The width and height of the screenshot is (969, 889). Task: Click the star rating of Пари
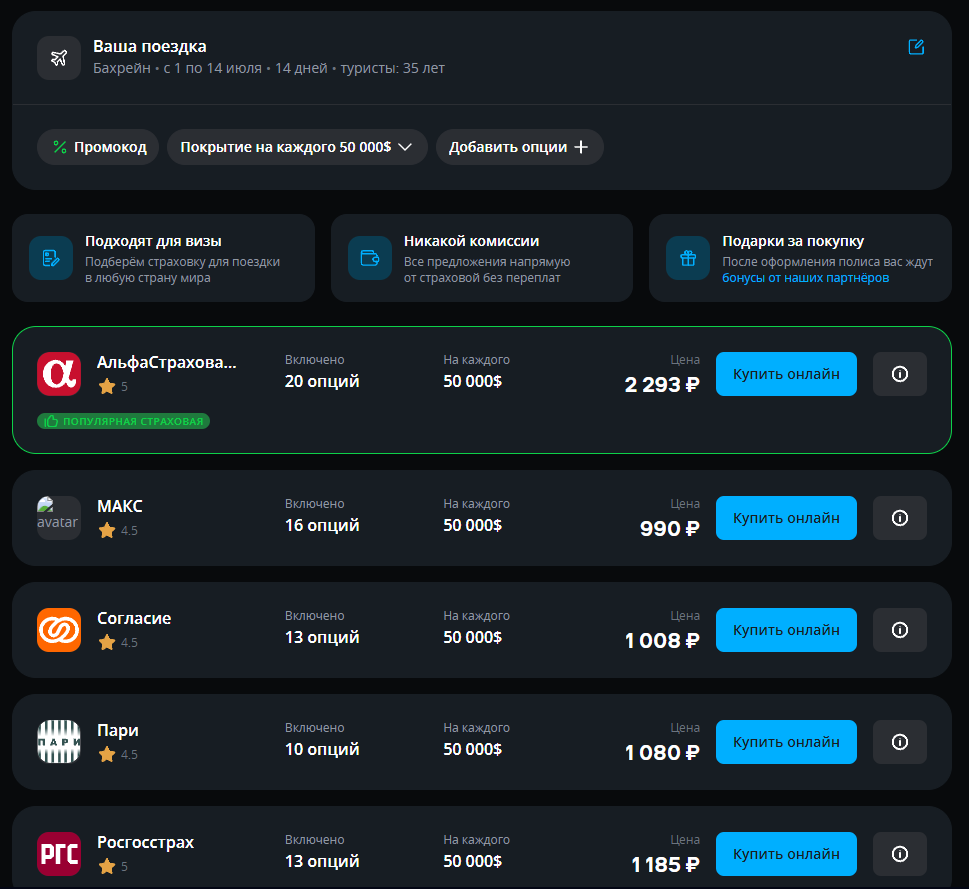coord(118,755)
